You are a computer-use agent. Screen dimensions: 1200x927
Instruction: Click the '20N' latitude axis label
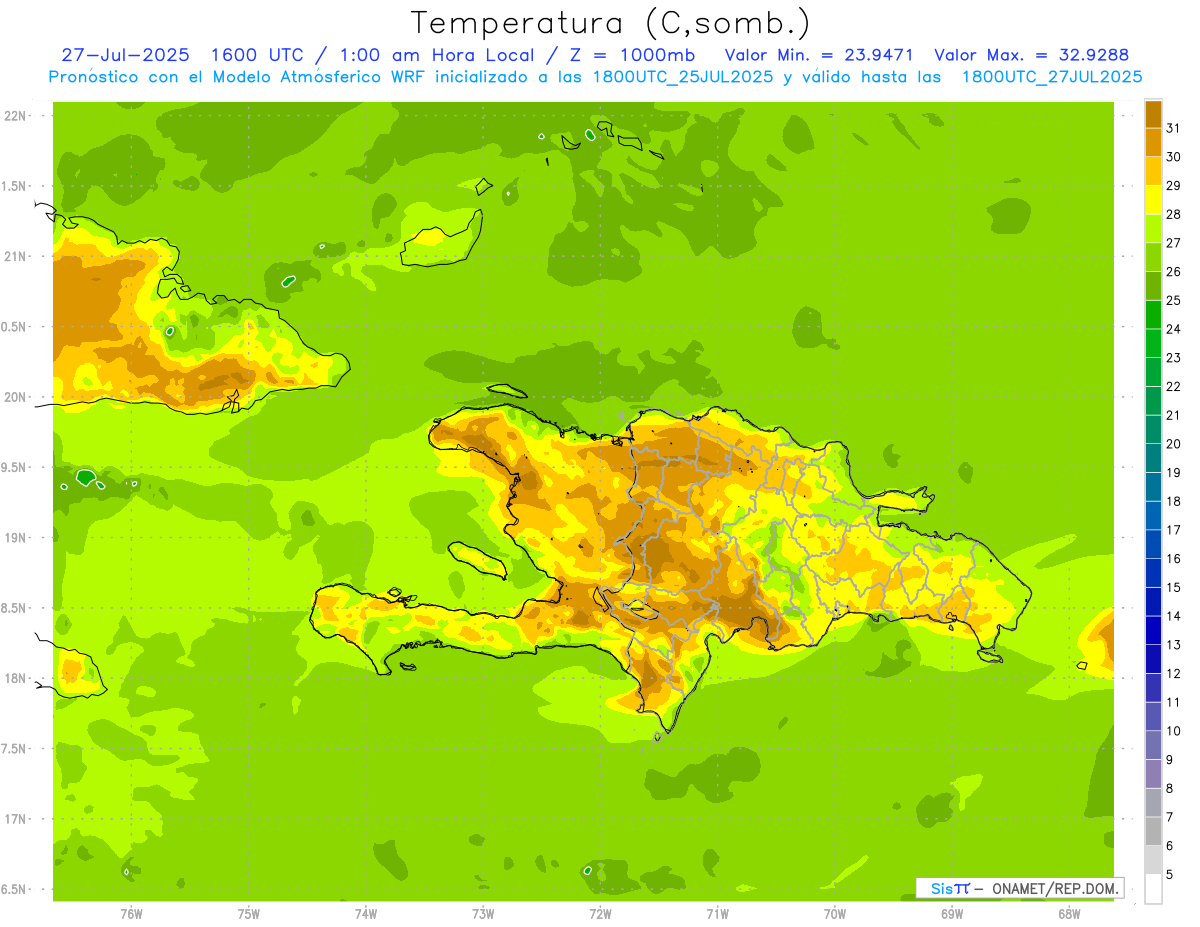tap(17, 398)
